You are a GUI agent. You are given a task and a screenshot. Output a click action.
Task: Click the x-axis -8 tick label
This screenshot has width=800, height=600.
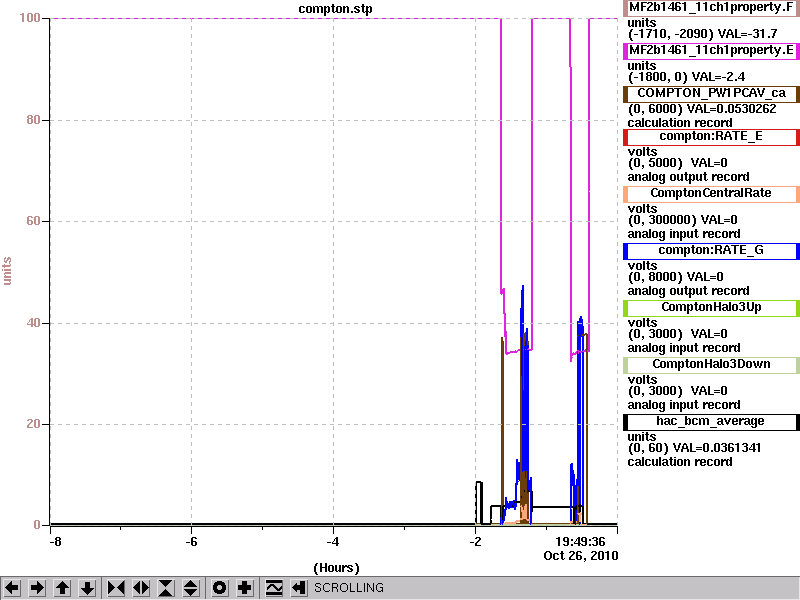55,541
